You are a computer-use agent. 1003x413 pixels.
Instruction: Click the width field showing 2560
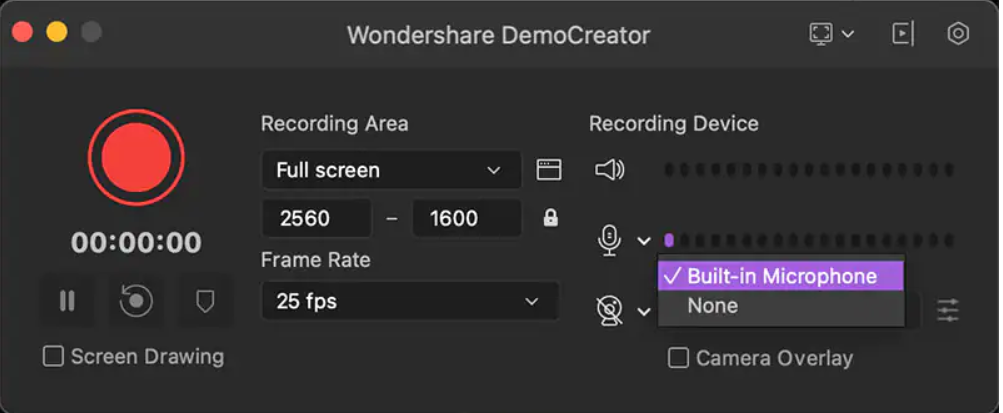[317, 219]
